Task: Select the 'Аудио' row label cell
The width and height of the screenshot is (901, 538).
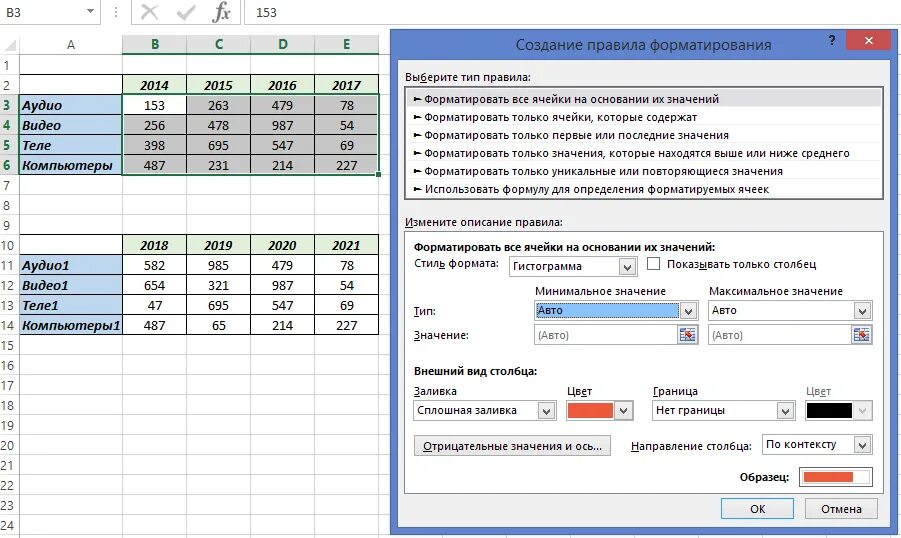Action: [x=71, y=105]
